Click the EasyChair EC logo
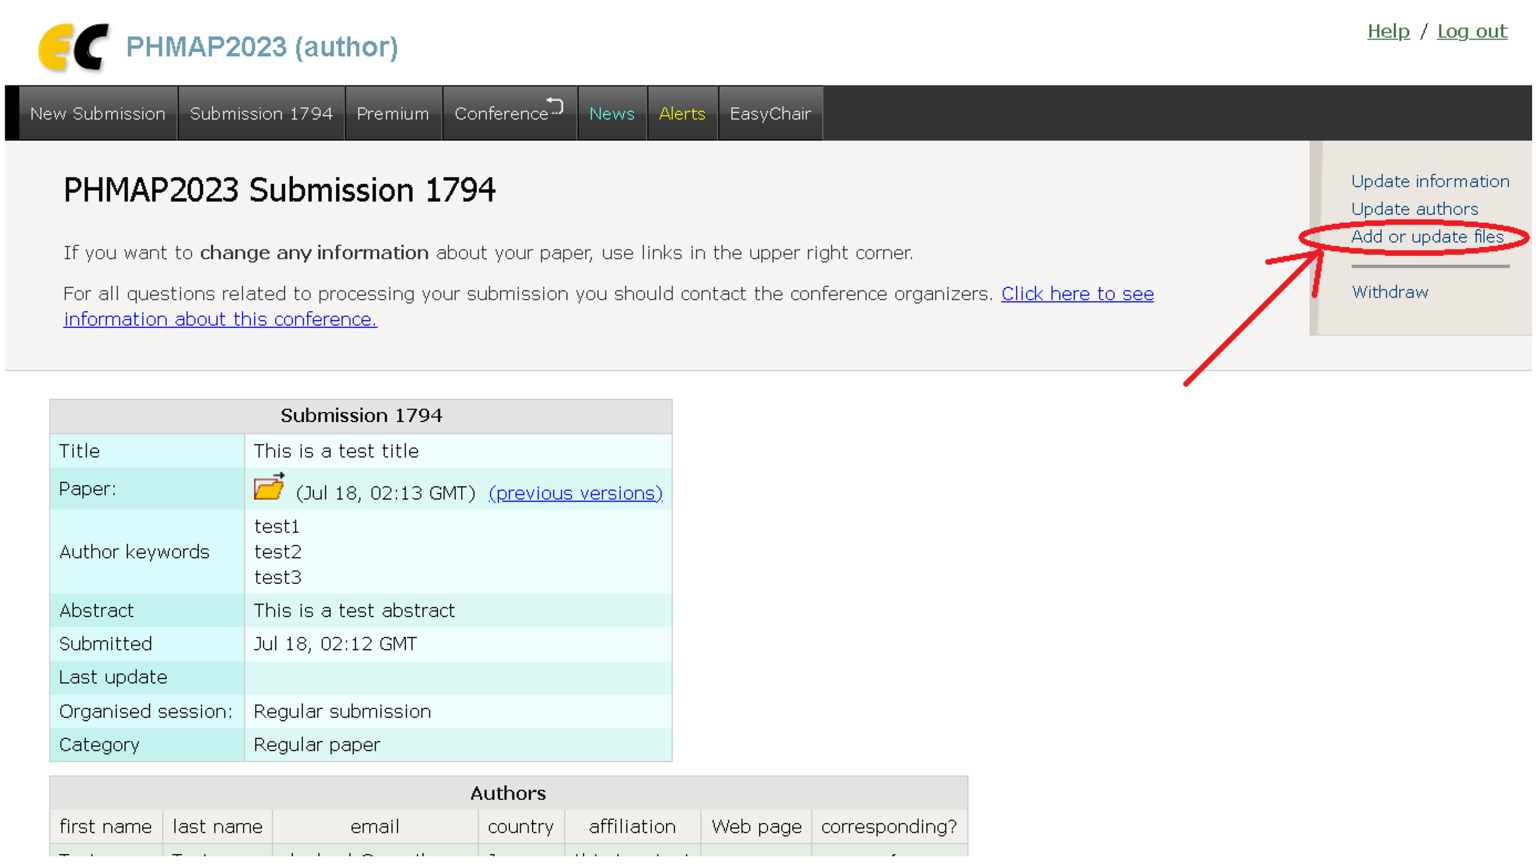The width and height of the screenshot is (1536, 864). click(72, 47)
